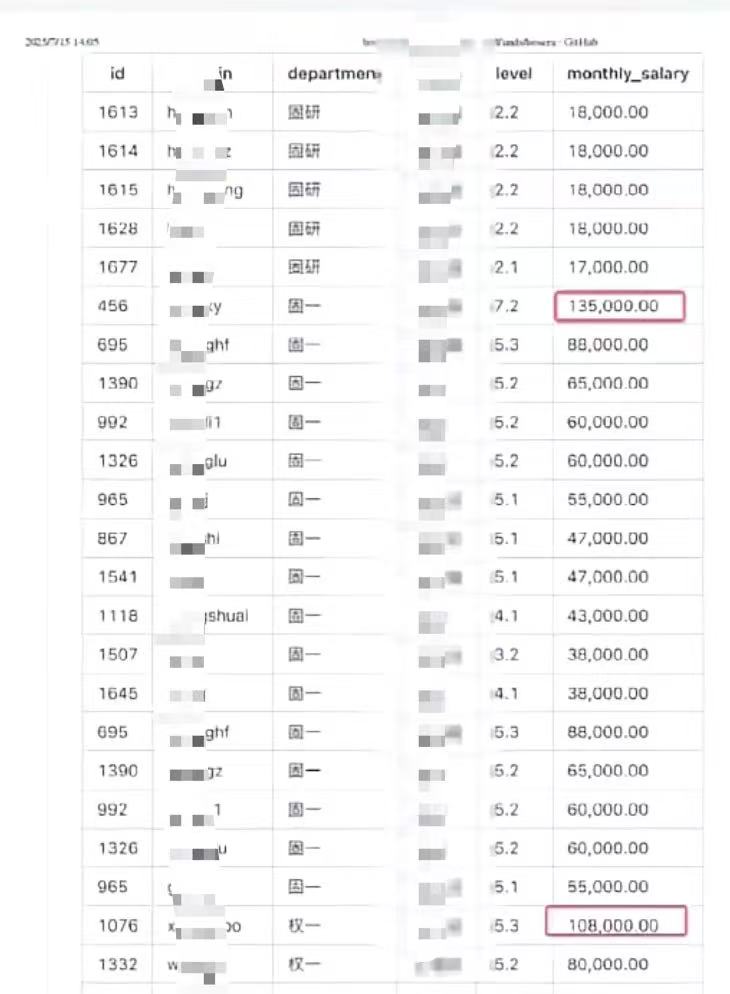730x994 pixels.
Task: Click the id cell 1076
Action: click(118, 926)
